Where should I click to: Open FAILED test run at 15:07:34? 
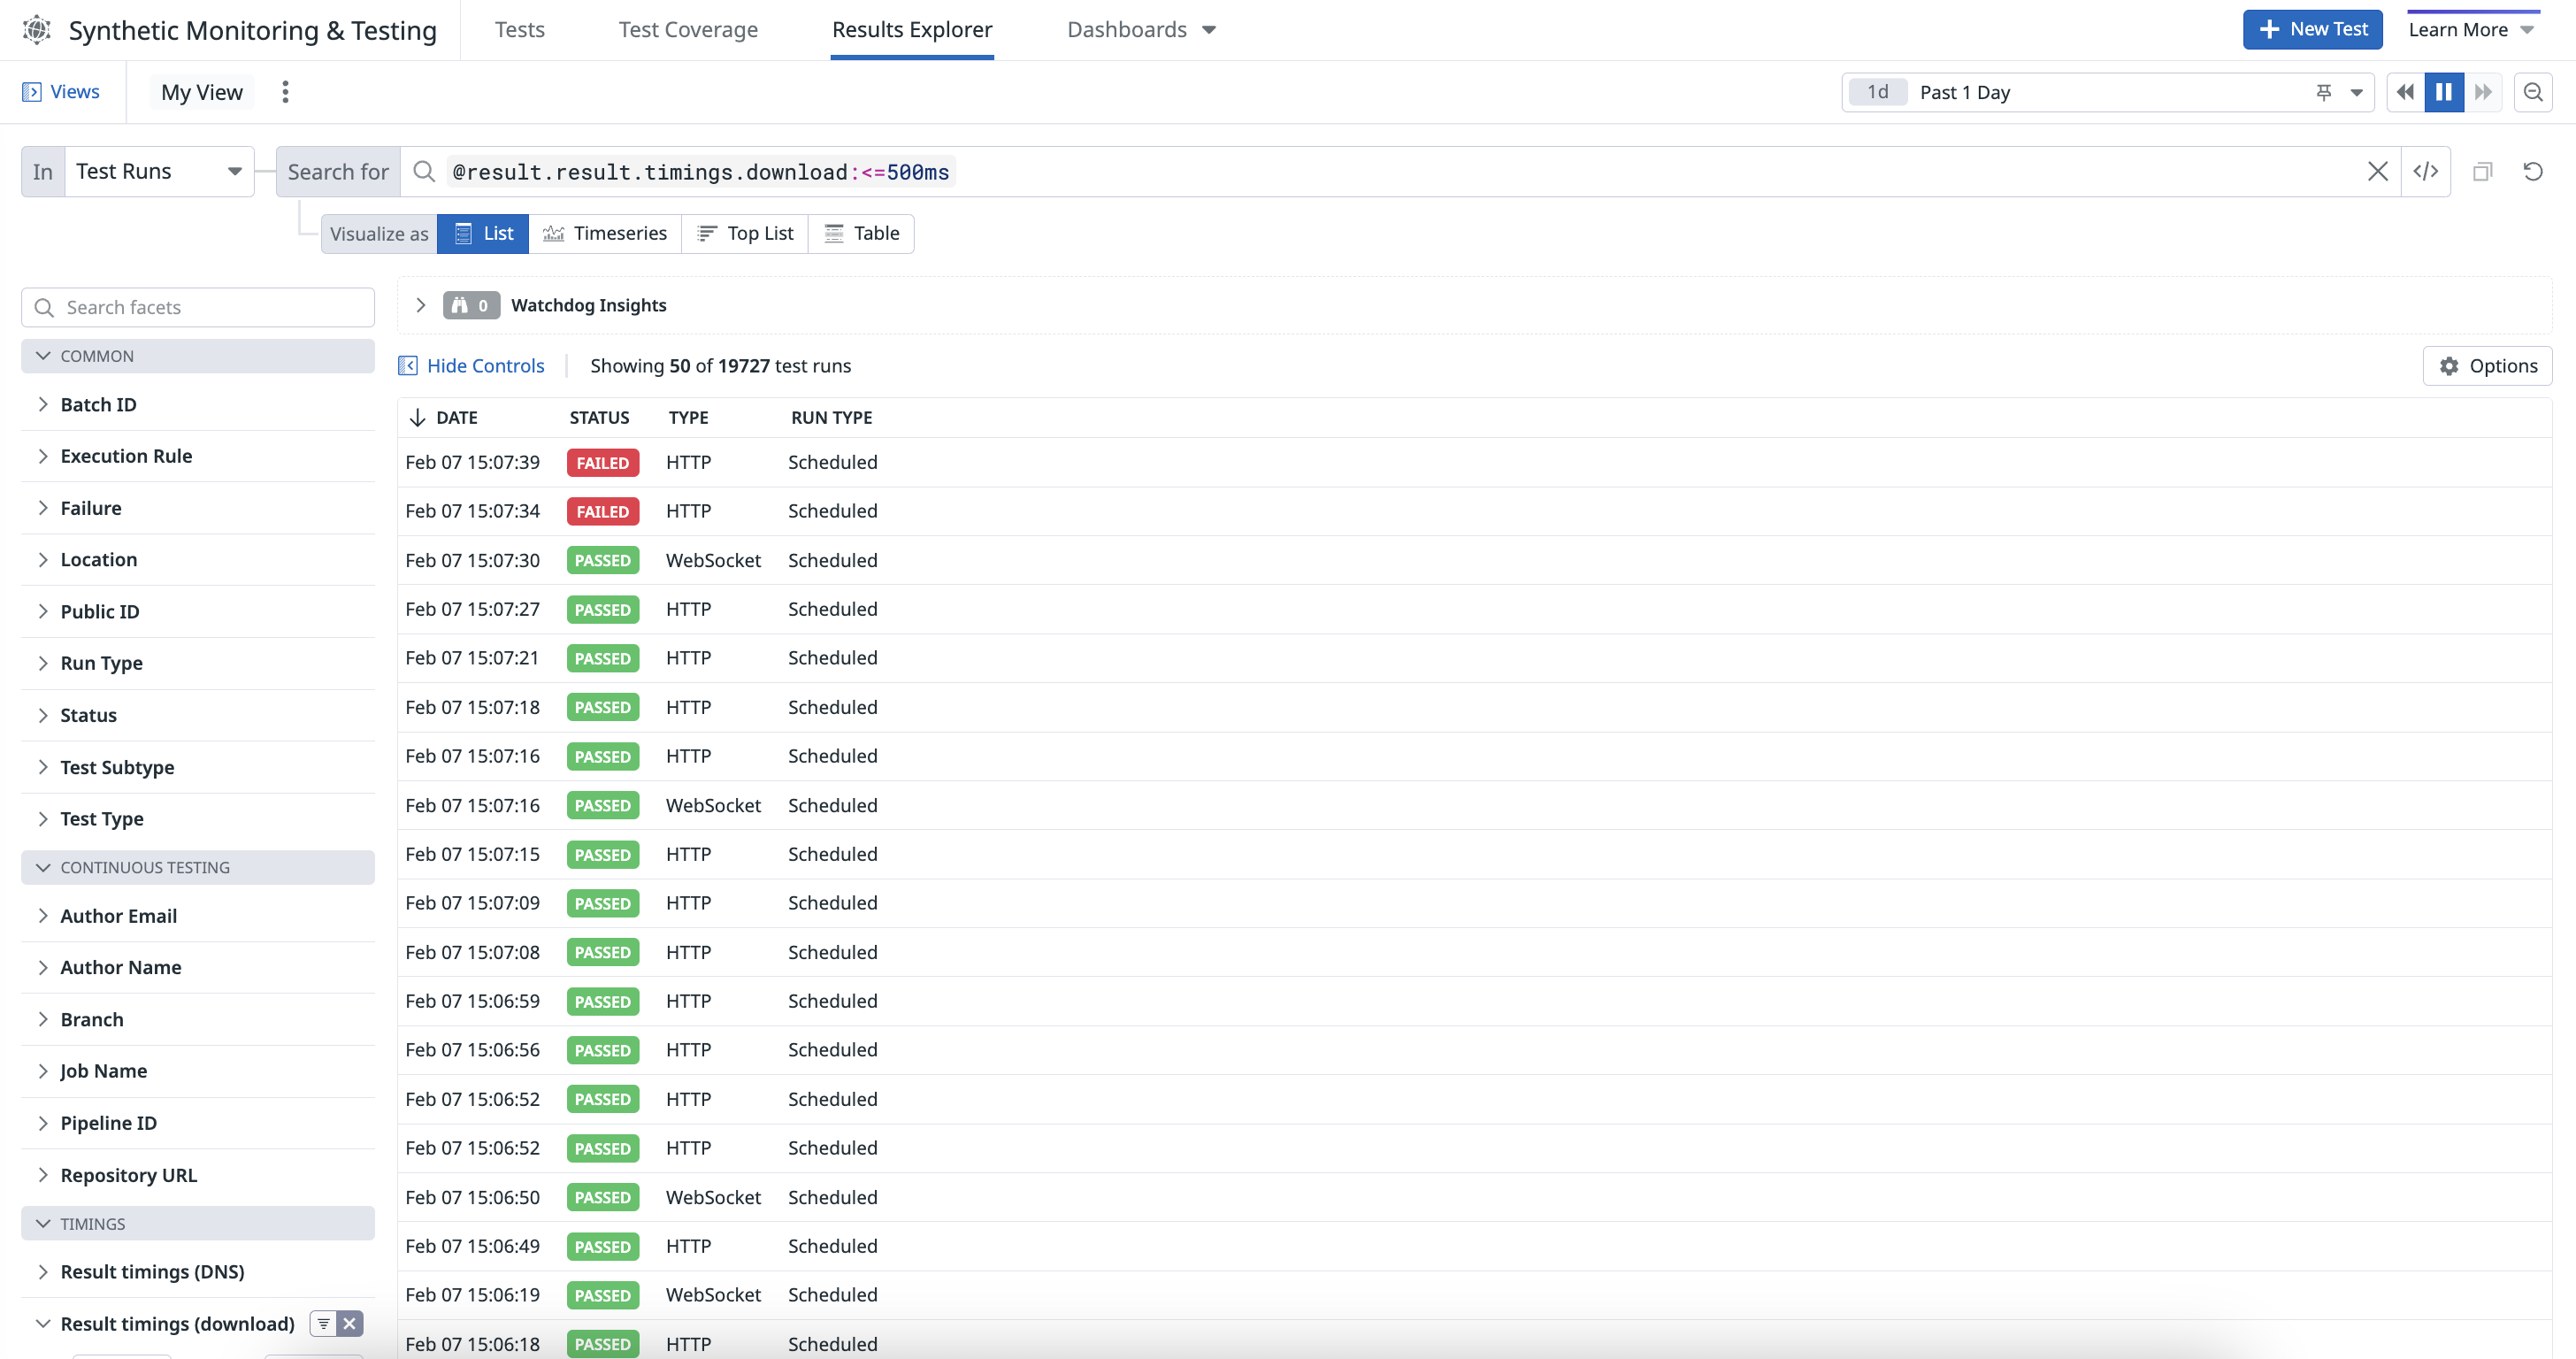pos(1475,512)
